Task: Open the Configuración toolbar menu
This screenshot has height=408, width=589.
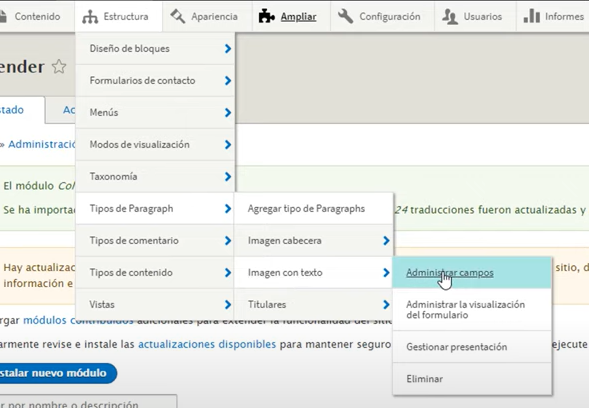Action: pyautogui.click(x=390, y=17)
